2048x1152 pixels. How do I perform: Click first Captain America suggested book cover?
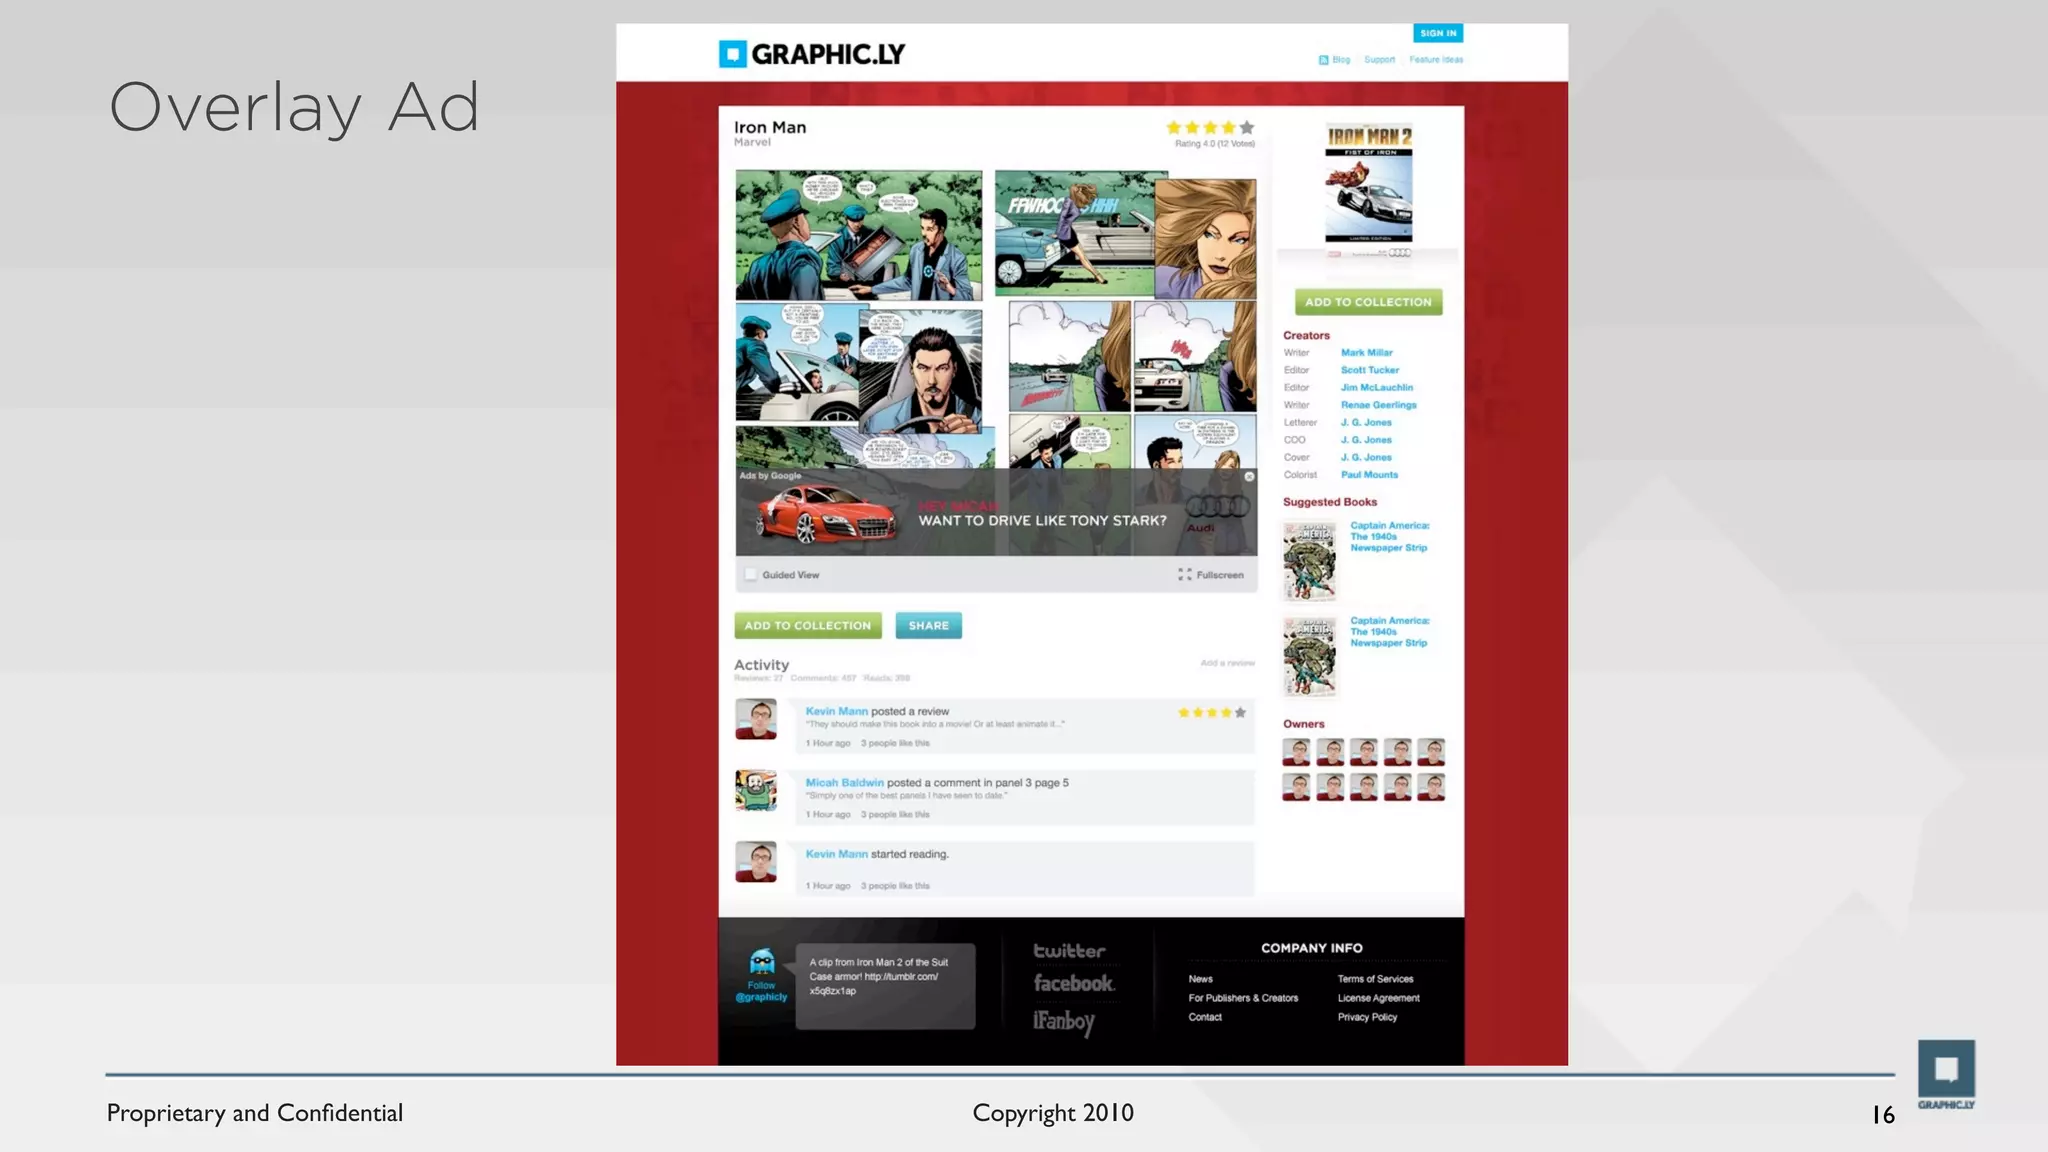click(1310, 560)
